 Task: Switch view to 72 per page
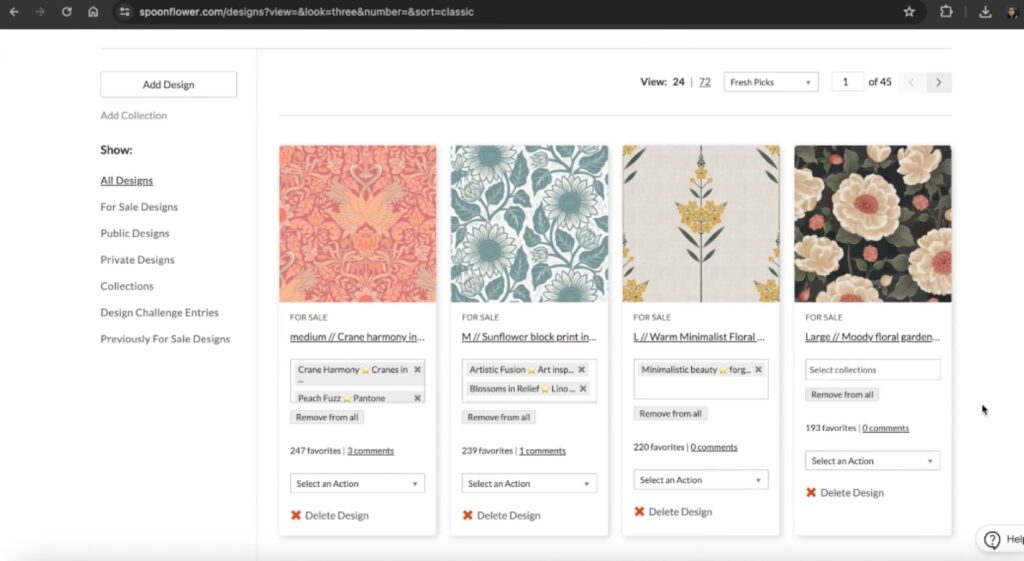[x=705, y=82]
